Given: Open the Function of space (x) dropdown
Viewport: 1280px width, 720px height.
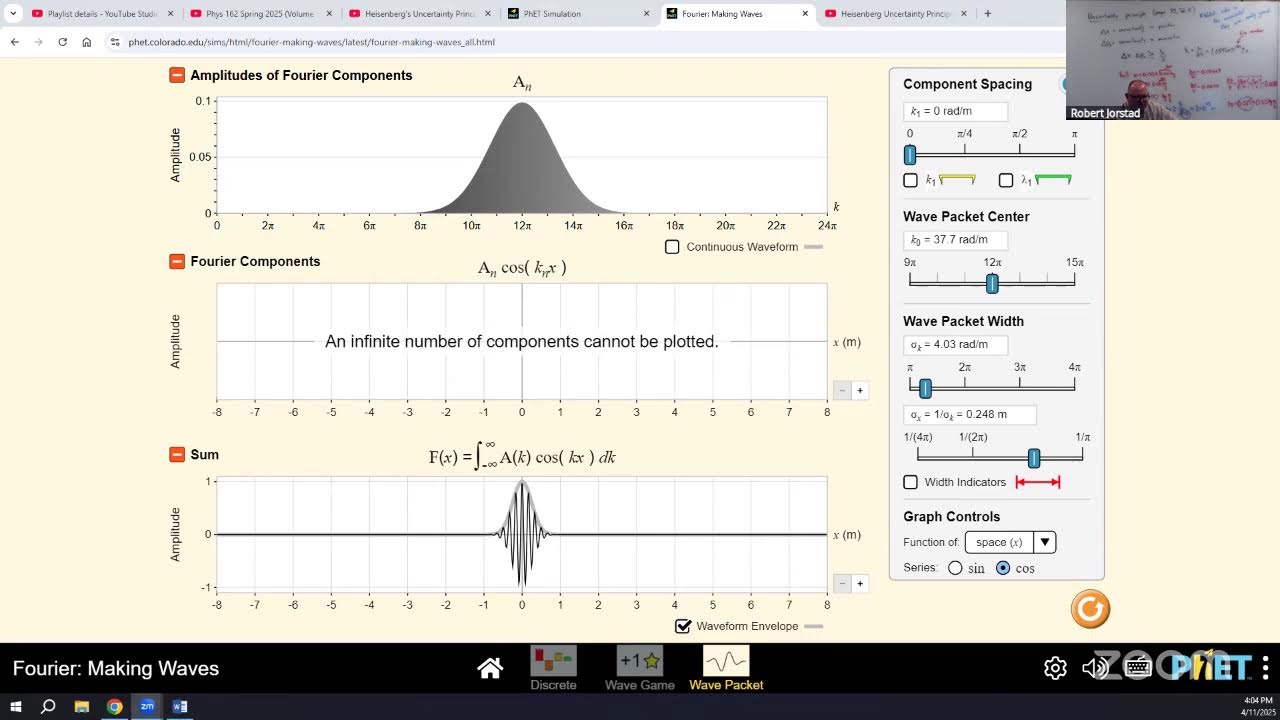Looking at the screenshot, I should 1010,542.
